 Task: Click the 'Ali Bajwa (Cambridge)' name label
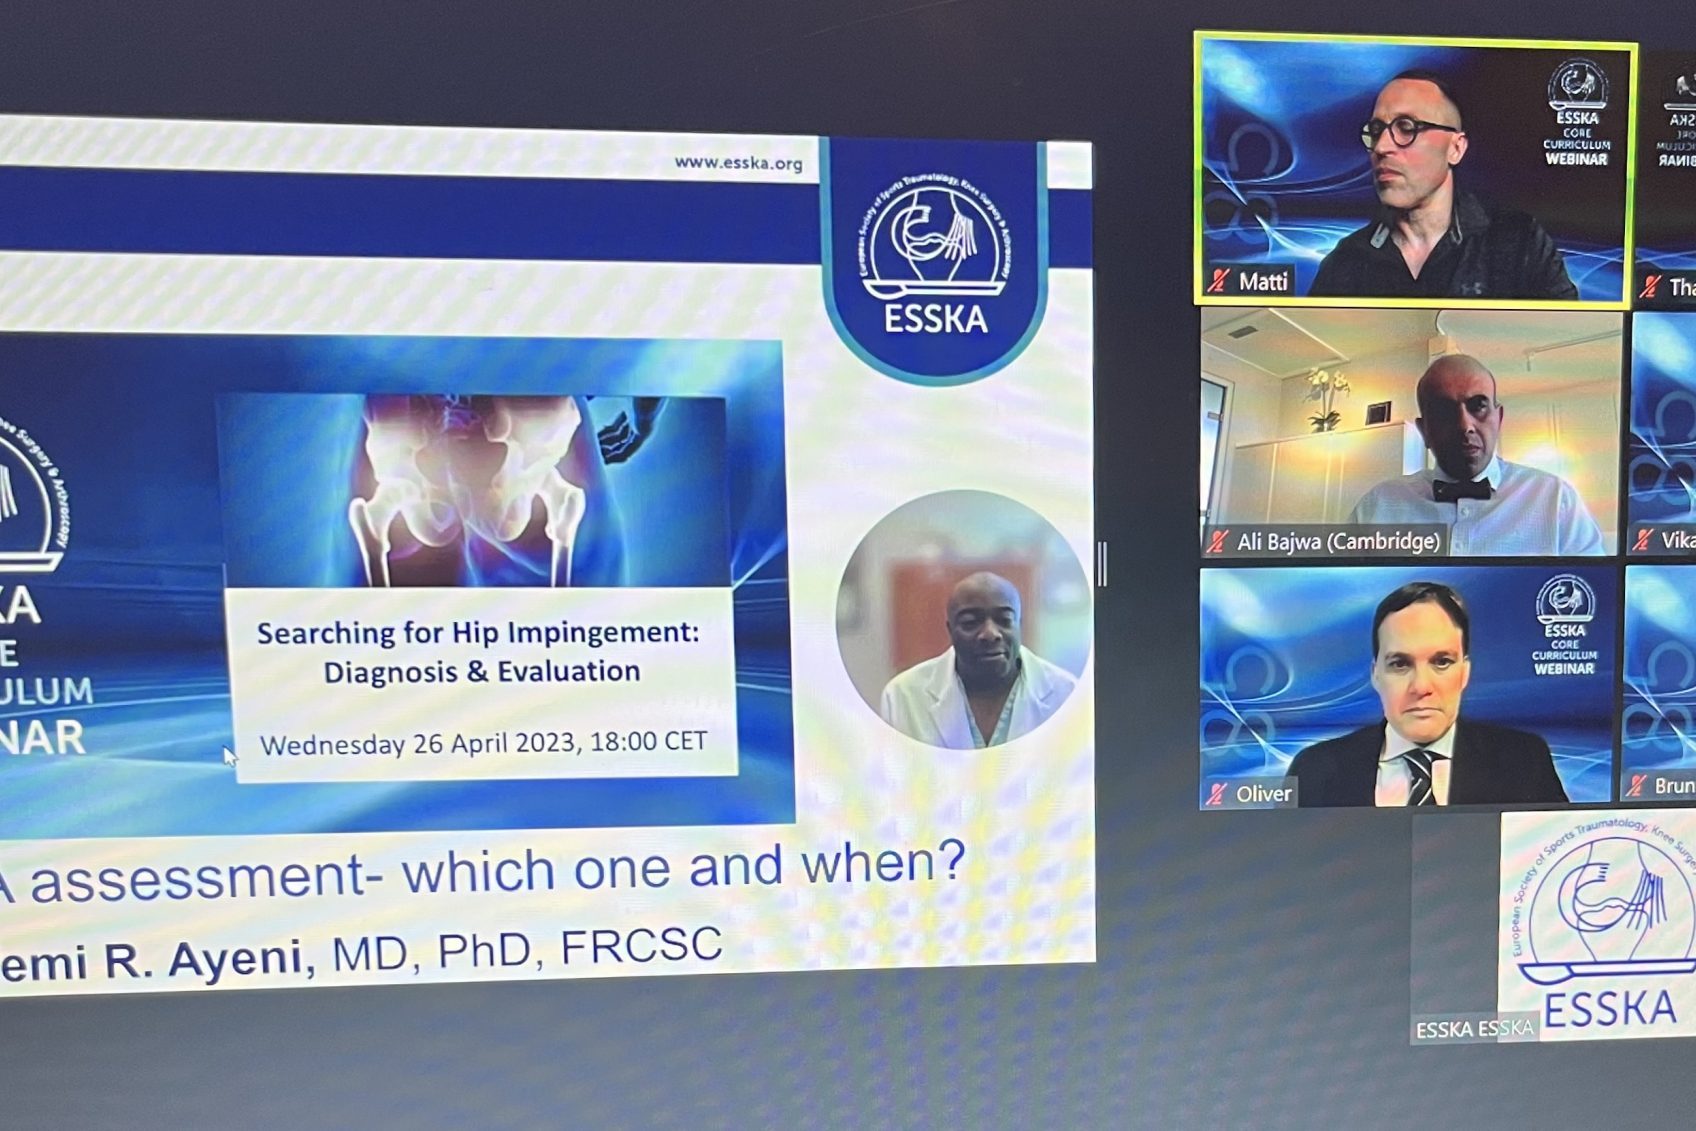point(1338,542)
